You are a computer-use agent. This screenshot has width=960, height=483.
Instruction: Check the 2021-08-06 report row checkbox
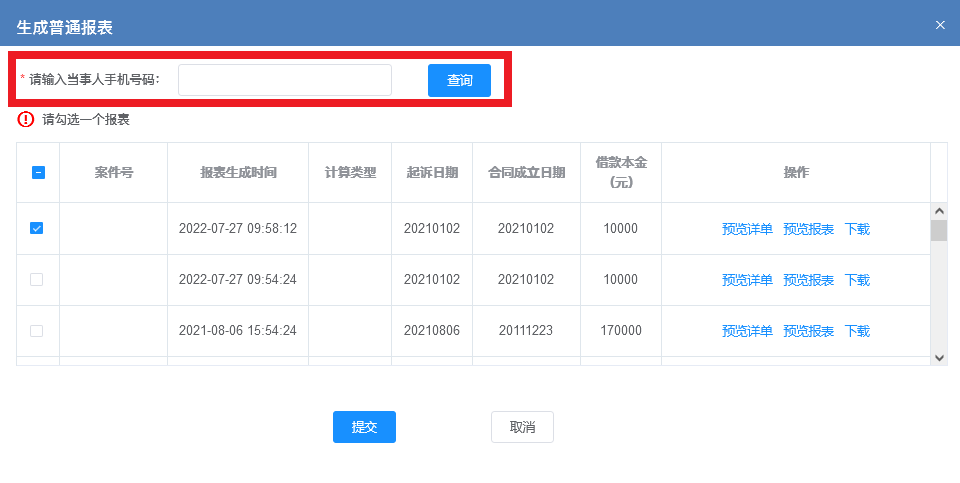click(37, 331)
